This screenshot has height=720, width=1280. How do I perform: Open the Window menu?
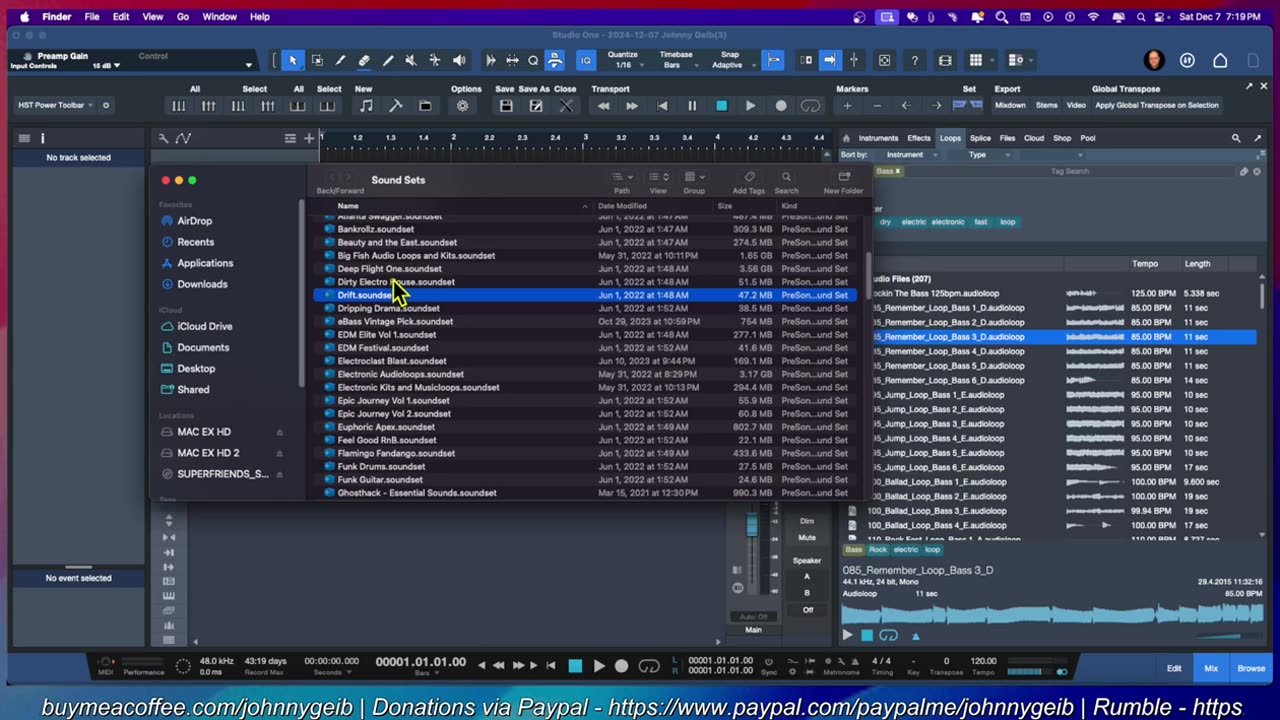pyautogui.click(x=219, y=17)
